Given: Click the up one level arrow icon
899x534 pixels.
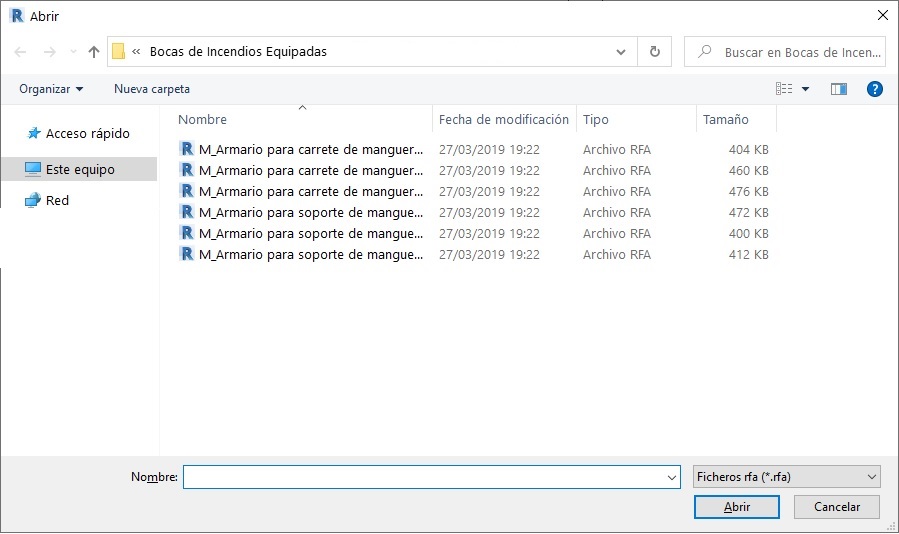Looking at the screenshot, I should tap(94, 52).
